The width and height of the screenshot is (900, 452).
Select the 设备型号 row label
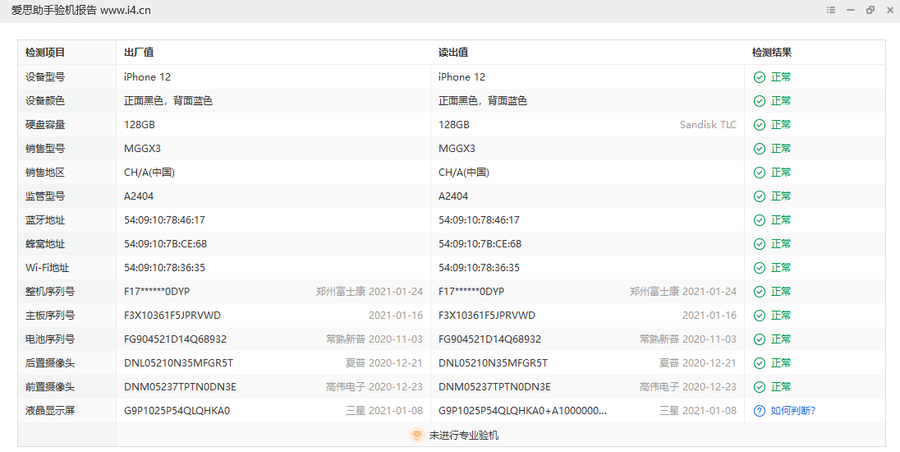(x=45, y=77)
